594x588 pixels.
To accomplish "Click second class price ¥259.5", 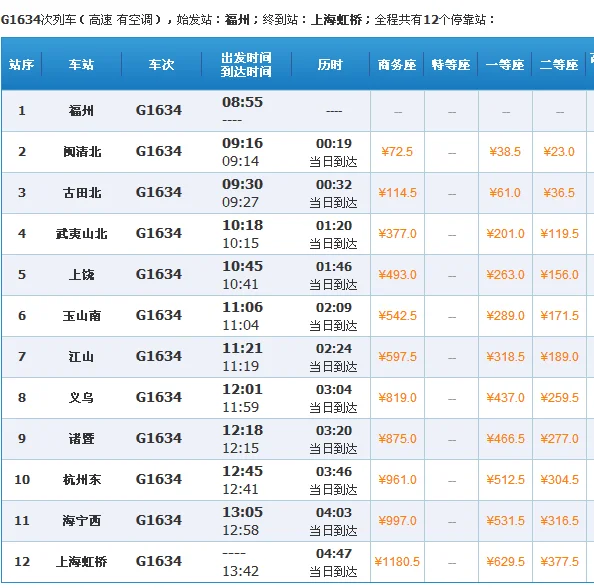I will point(560,397).
